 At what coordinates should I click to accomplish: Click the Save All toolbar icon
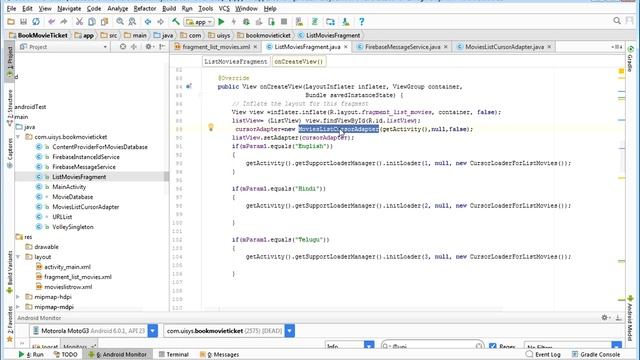point(23,22)
